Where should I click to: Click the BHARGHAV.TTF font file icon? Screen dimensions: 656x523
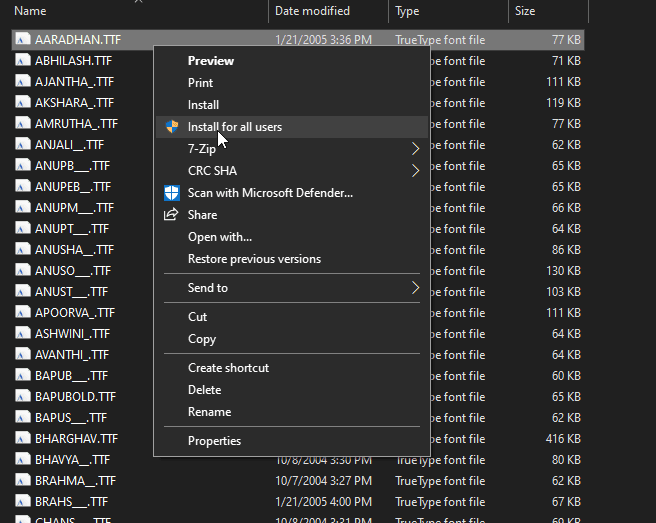pyautogui.click(x=22, y=439)
